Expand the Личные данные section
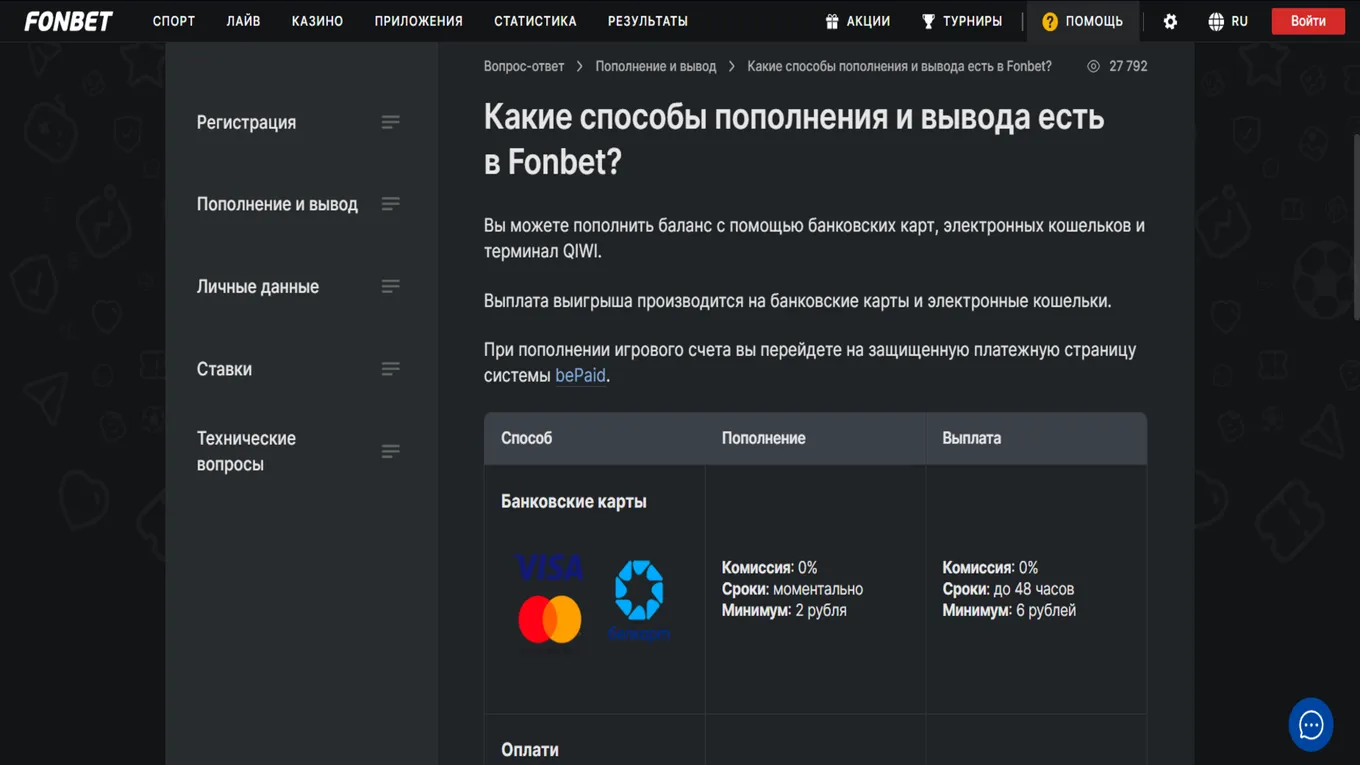This screenshot has height=765, width=1360. [390, 286]
